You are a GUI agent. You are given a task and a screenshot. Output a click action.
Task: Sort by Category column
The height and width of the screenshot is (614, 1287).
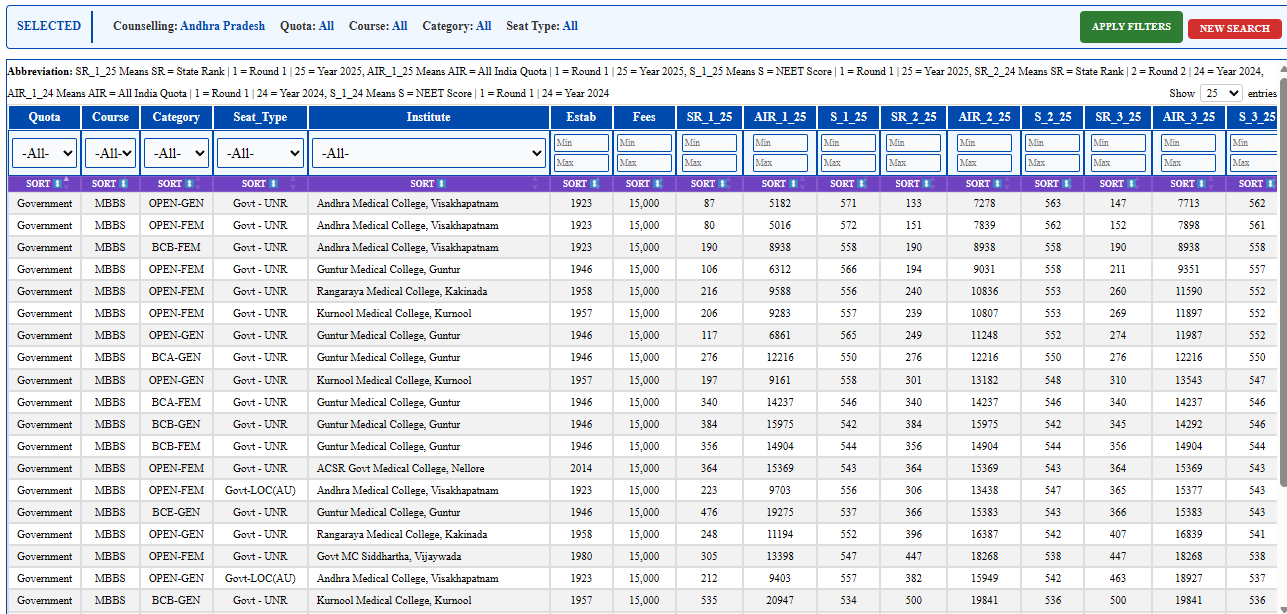(x=176, y=184)
